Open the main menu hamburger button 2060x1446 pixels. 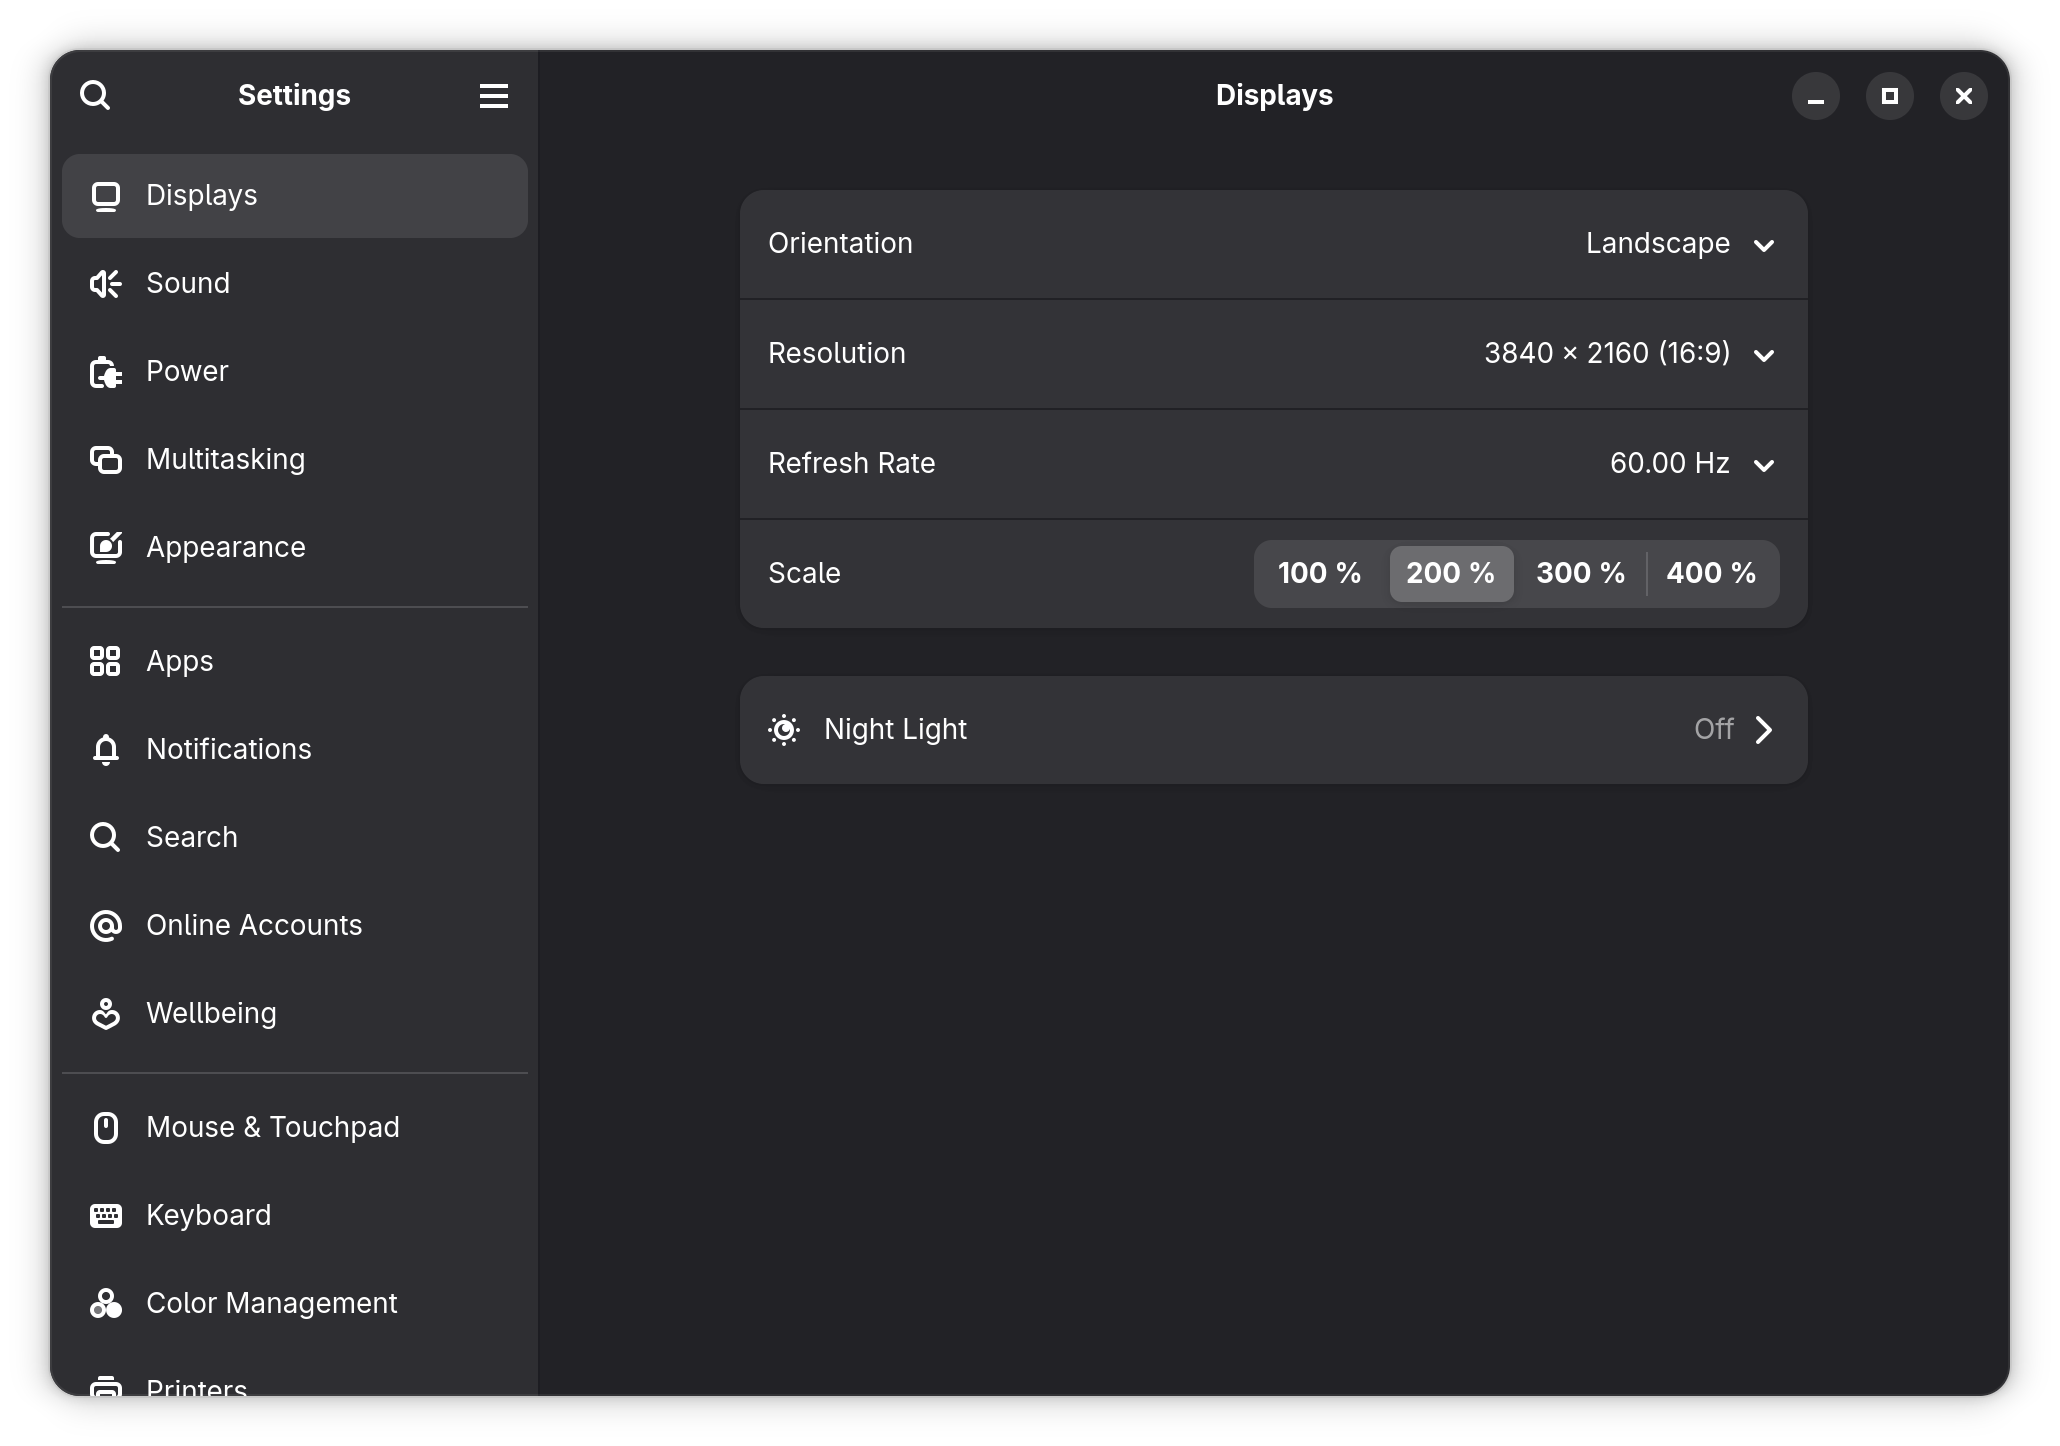pos(493,95)
